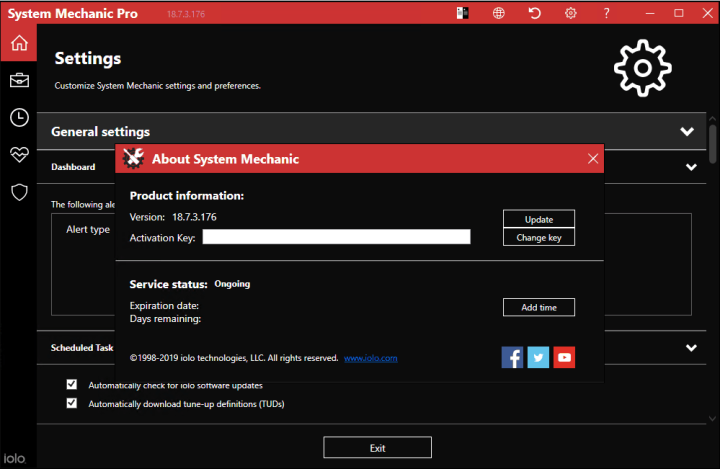The width and height of the screenshot is (720, 469).
Task: Click the circular undo arrow icon
Action: click(x=534, y=13)
